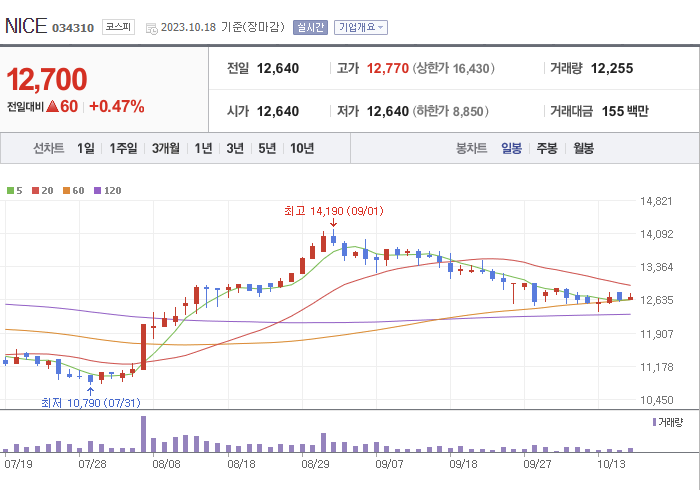Click the purple 거래량 legend marker
Viewport: 700px width, 490px height.
click(x=654, y=422)
